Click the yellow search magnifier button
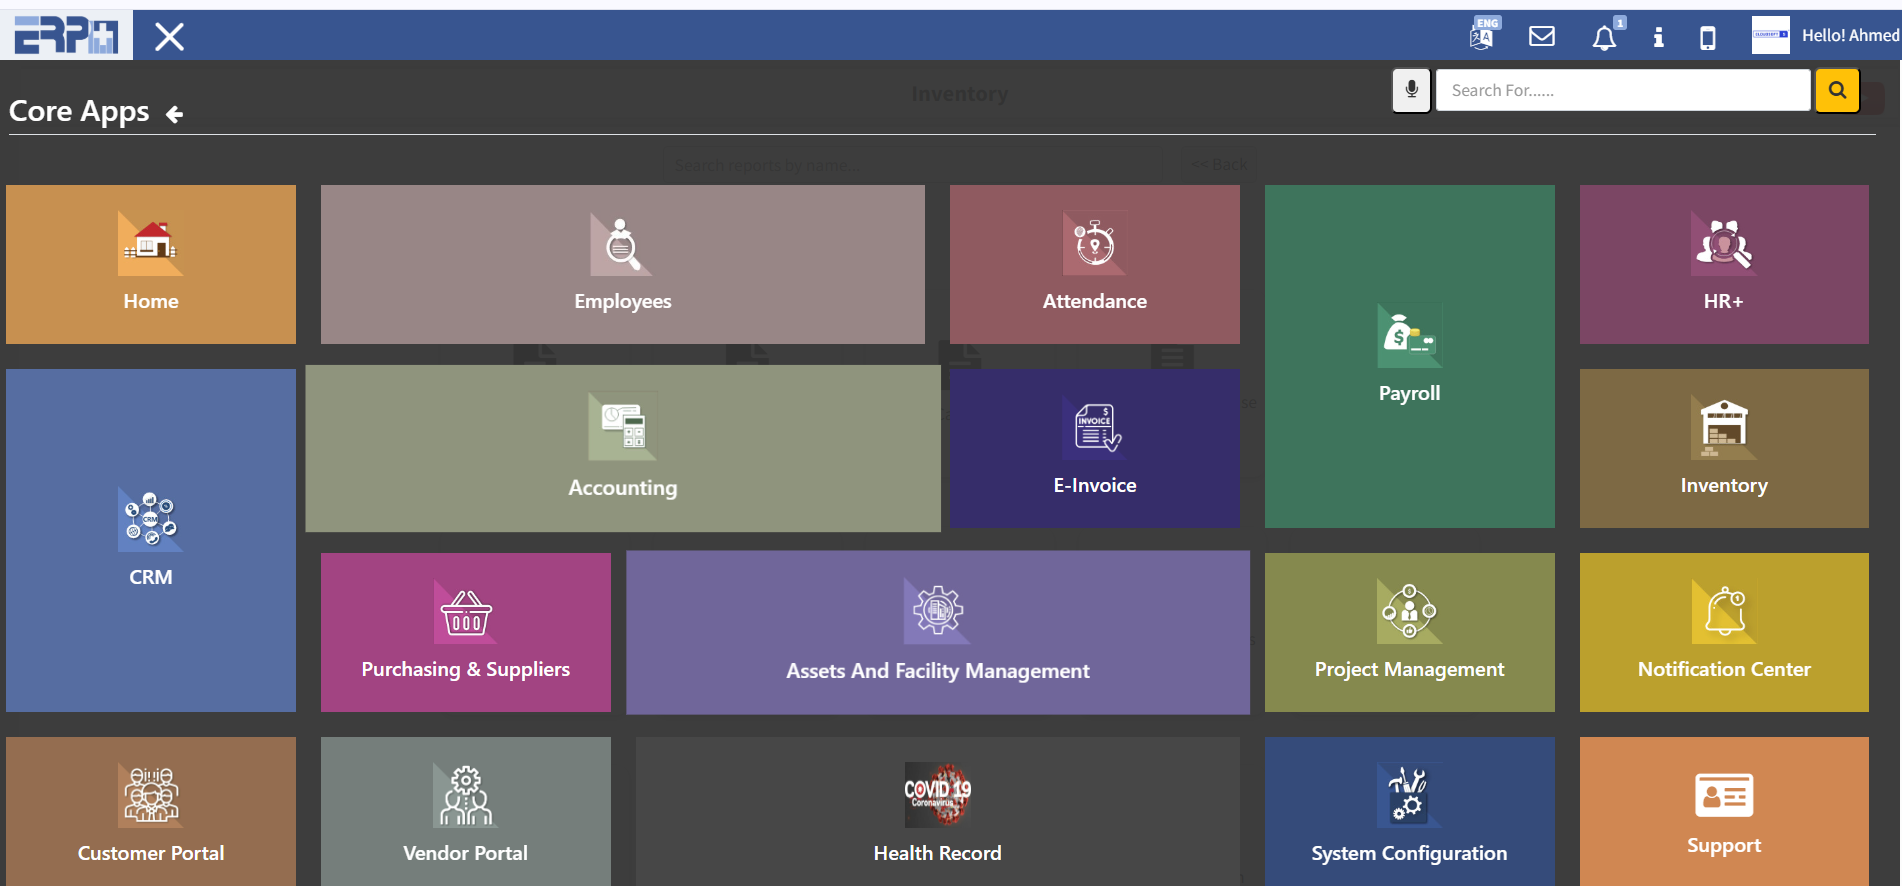Viewport: 1902px width, 886px height. (x=1837, y=90)
